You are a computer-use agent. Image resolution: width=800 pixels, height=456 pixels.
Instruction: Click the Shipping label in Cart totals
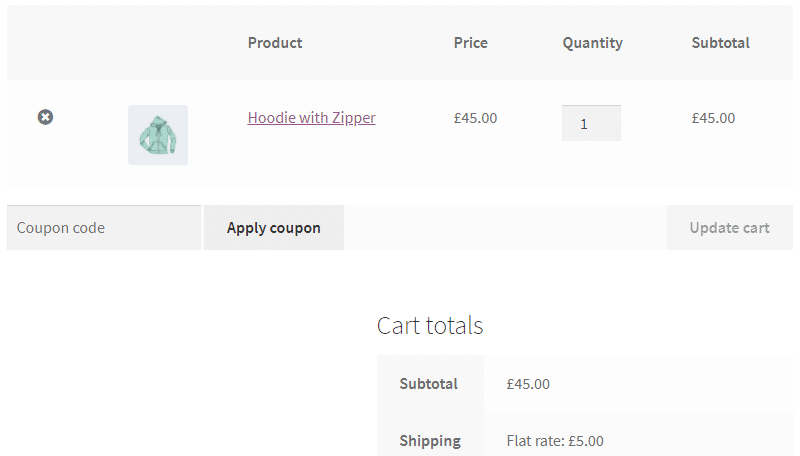click(430, 441)
